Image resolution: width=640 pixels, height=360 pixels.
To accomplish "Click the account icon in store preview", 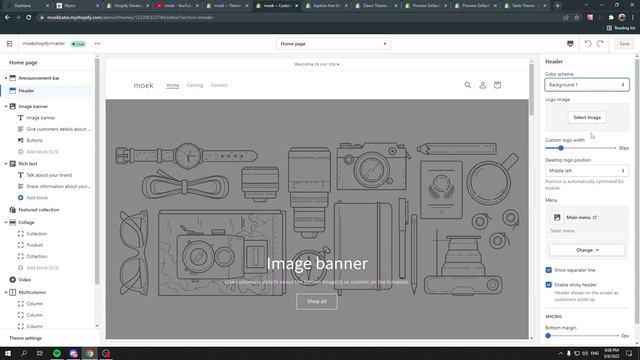I will tap(482, 85).
